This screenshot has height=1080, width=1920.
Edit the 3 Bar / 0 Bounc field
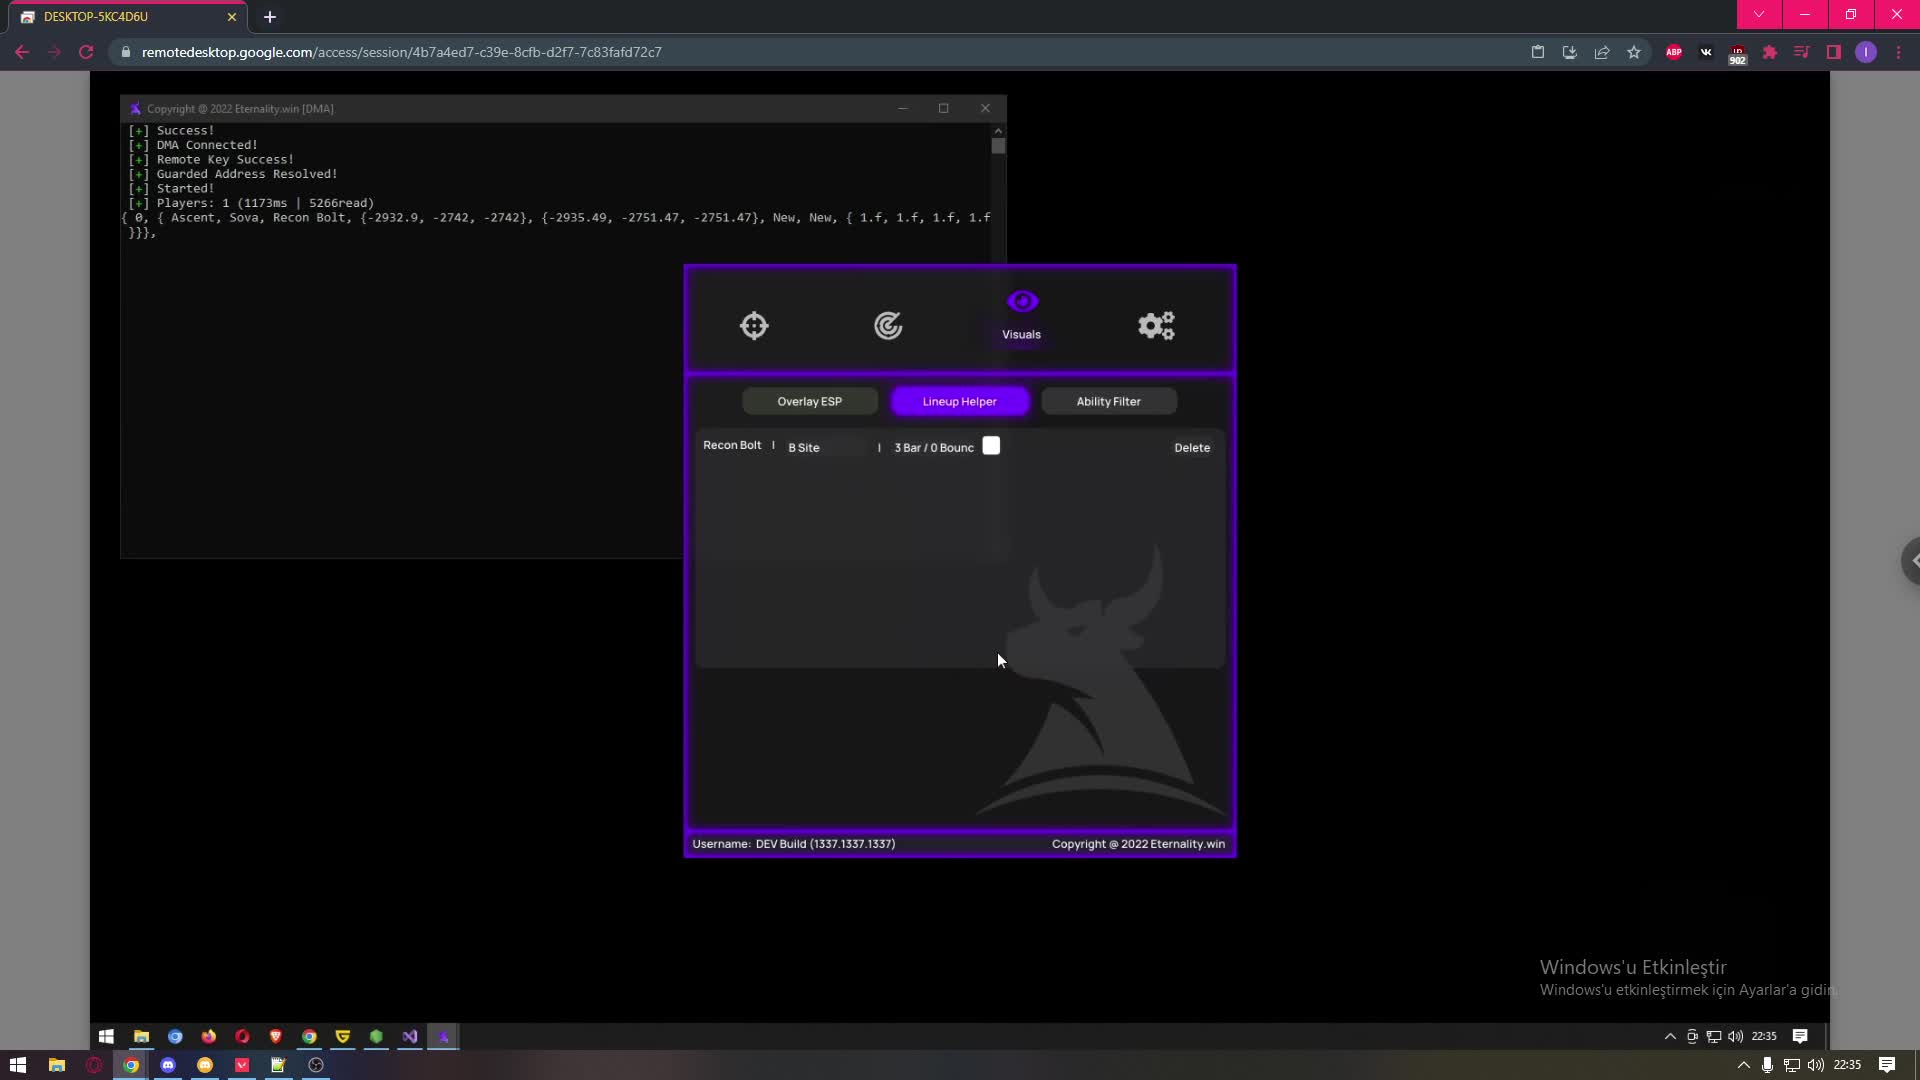[x=932, y=448]
